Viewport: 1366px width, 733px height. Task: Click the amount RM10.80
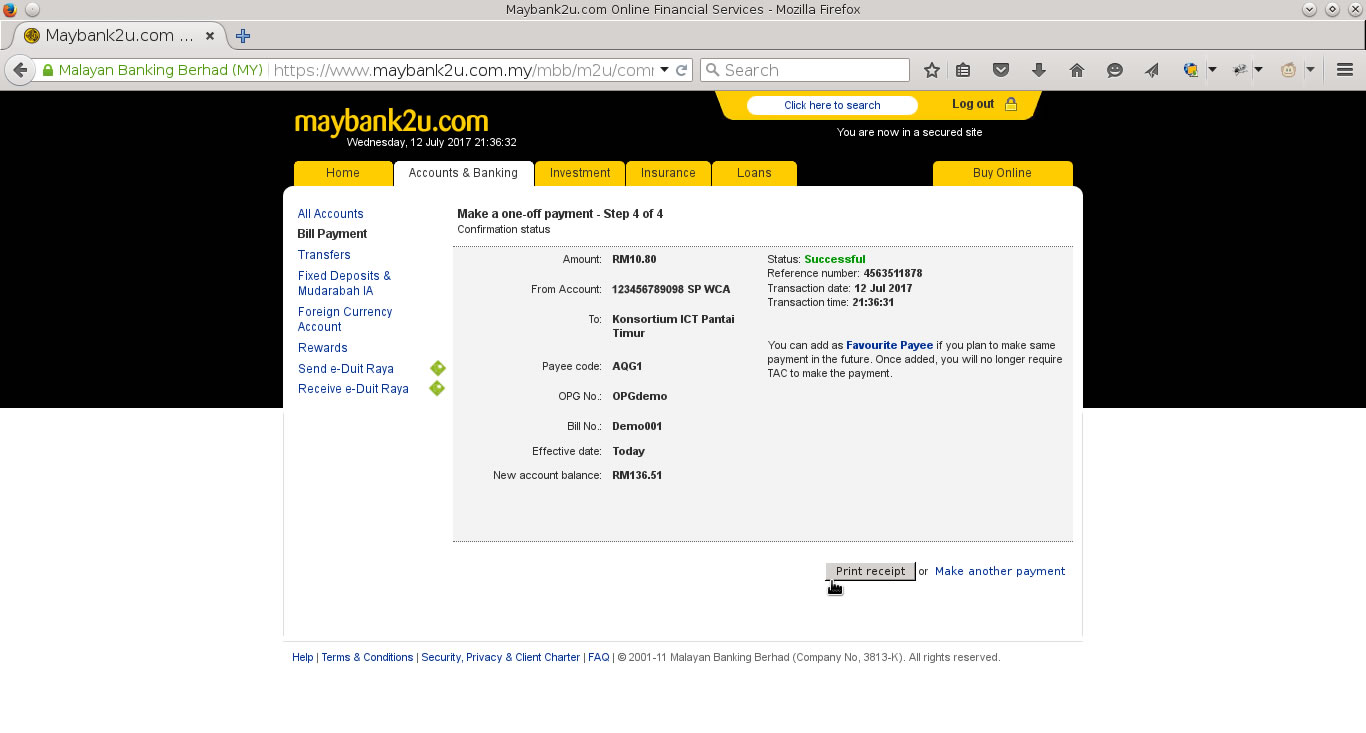[x=634, y=259]
